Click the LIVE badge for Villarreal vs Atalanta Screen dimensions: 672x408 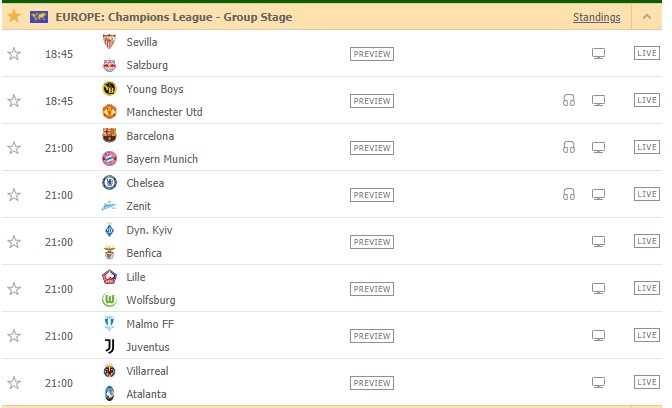pos(647,382)
